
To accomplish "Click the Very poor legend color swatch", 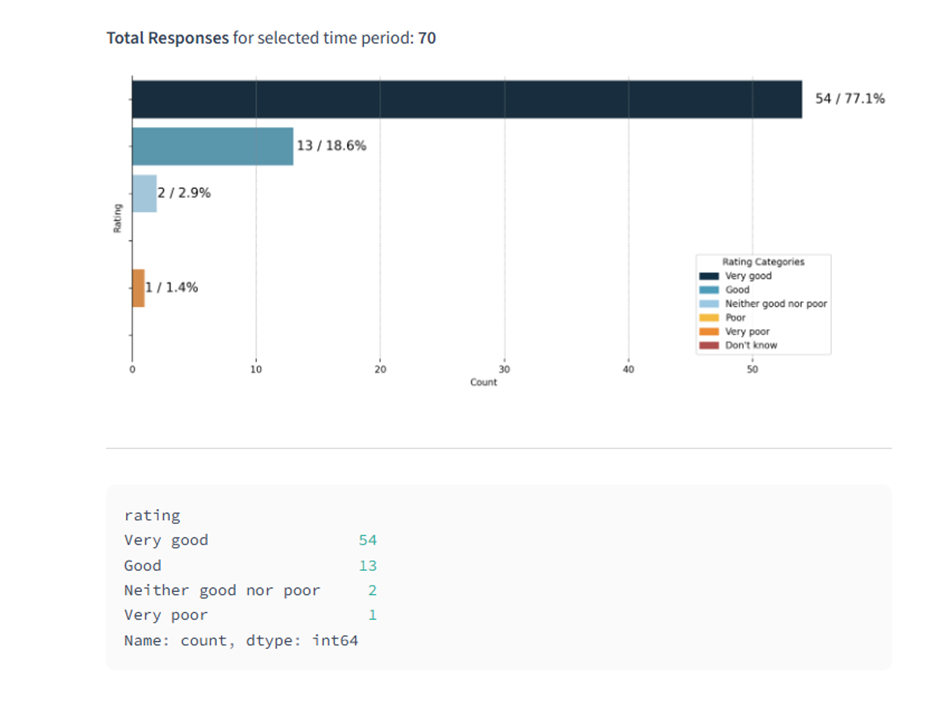I will (708, 332).
